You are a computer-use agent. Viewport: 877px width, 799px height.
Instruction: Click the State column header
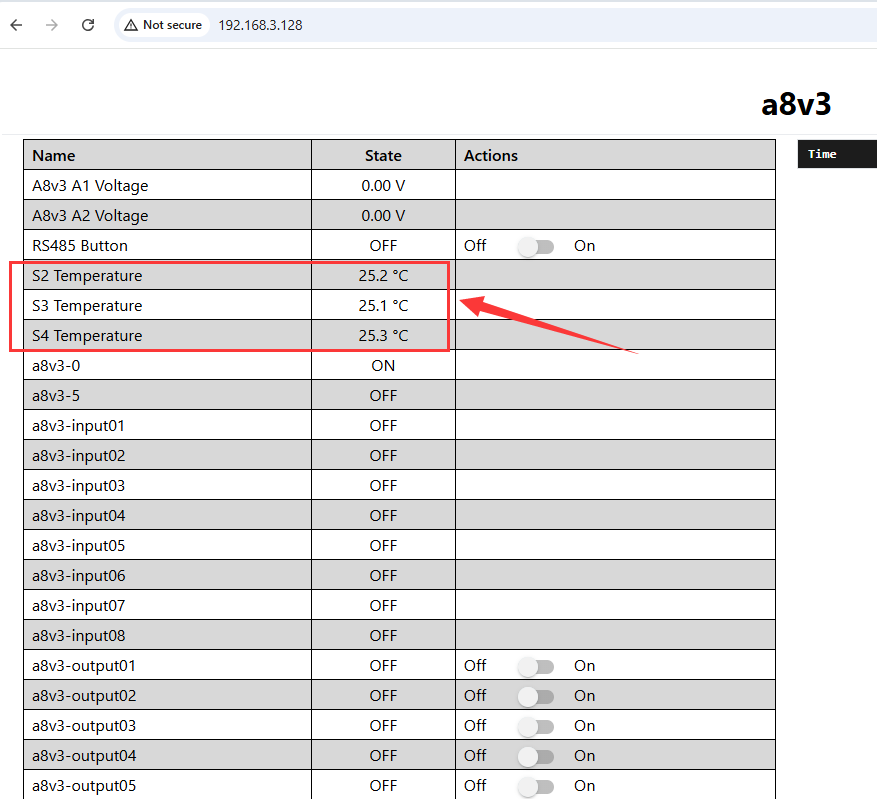pyautogui.click(x=383, y=155)
